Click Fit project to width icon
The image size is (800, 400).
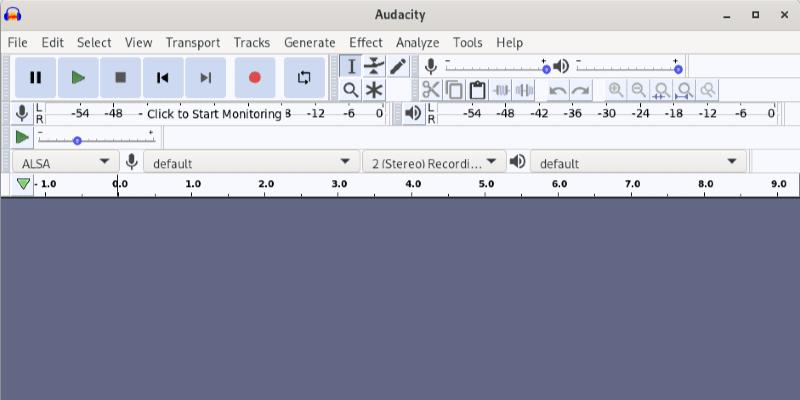[684, 90]
